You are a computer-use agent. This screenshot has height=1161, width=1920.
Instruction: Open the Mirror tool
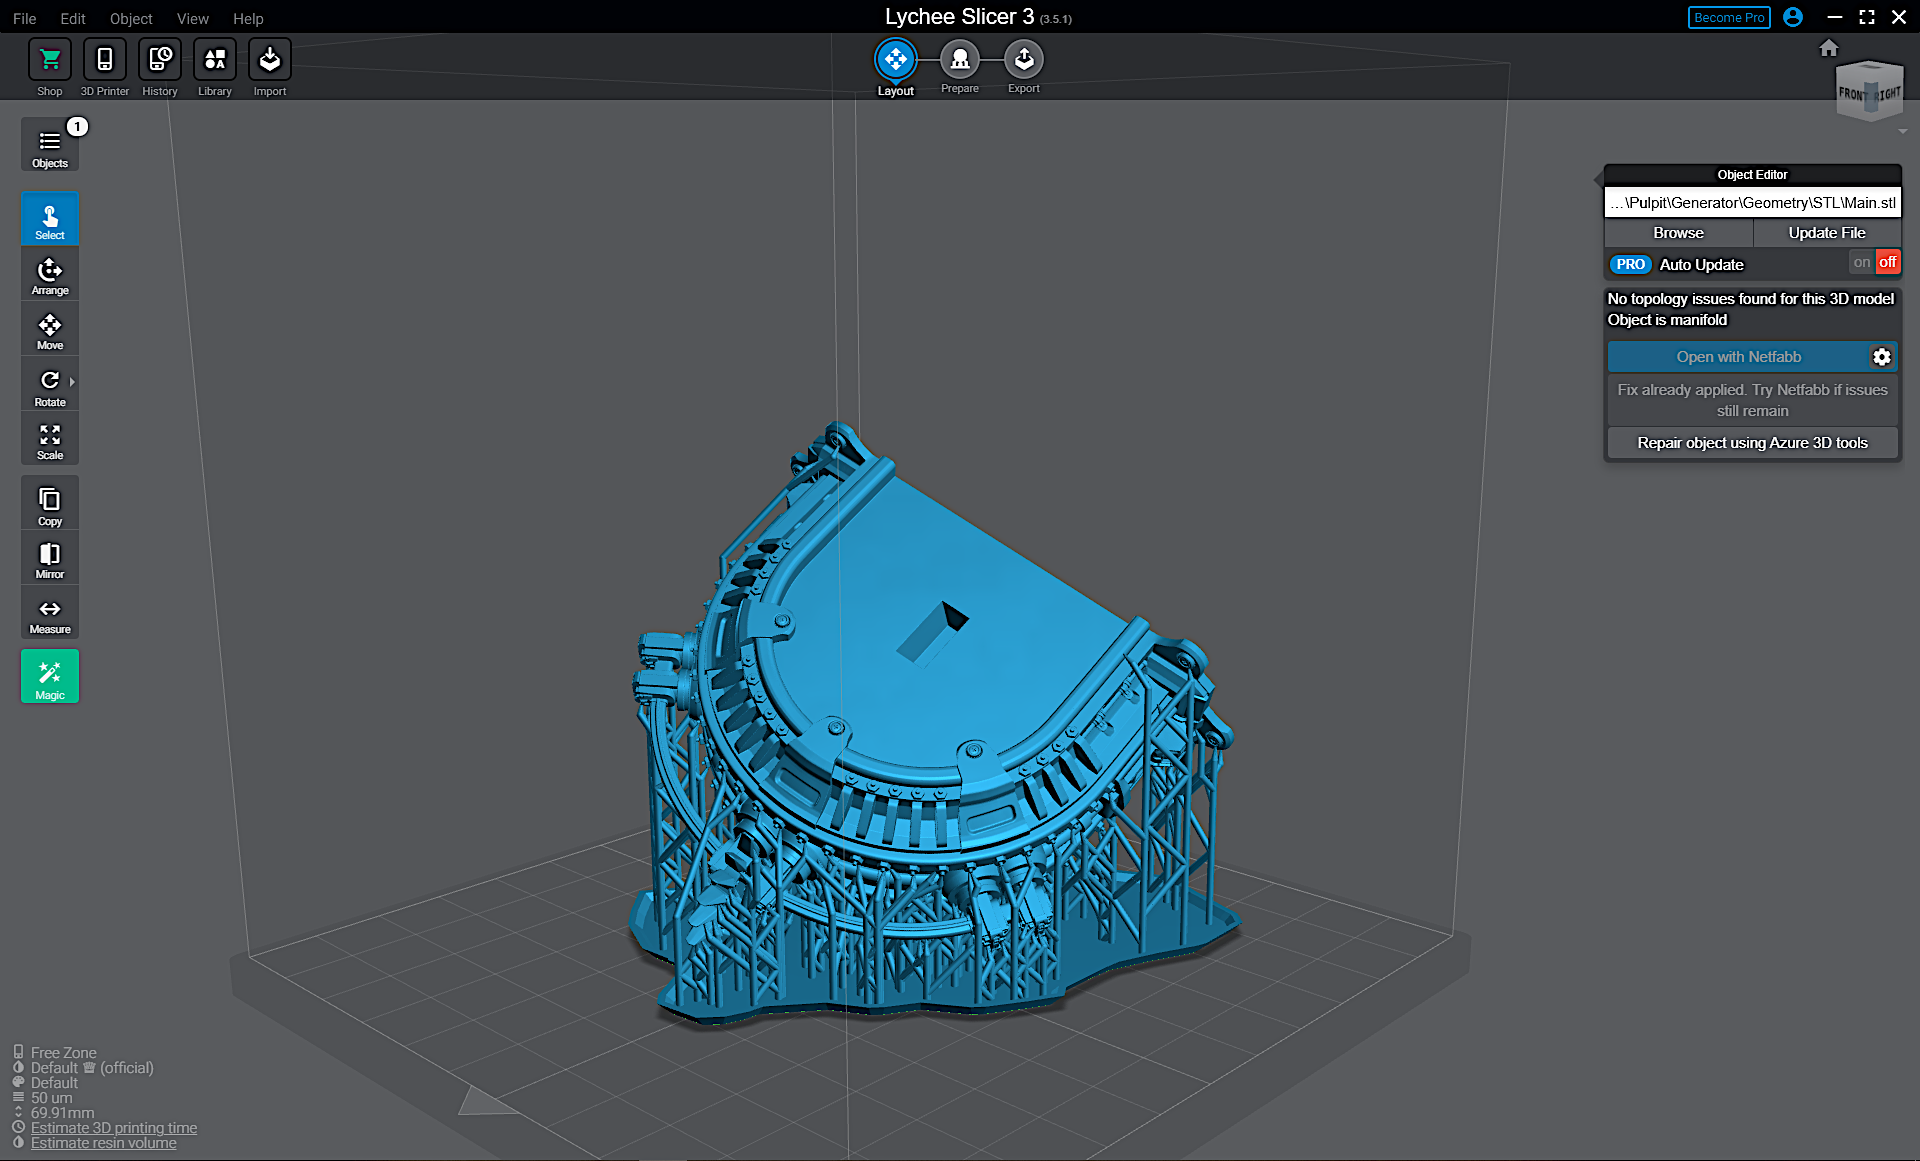[x=50, y=557]
